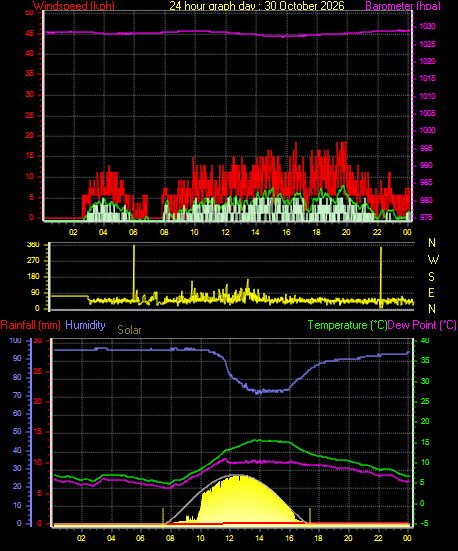Screen dimensions: 458x551
Task: Click hour label 06 under the temperature chart
Action: 141,538
